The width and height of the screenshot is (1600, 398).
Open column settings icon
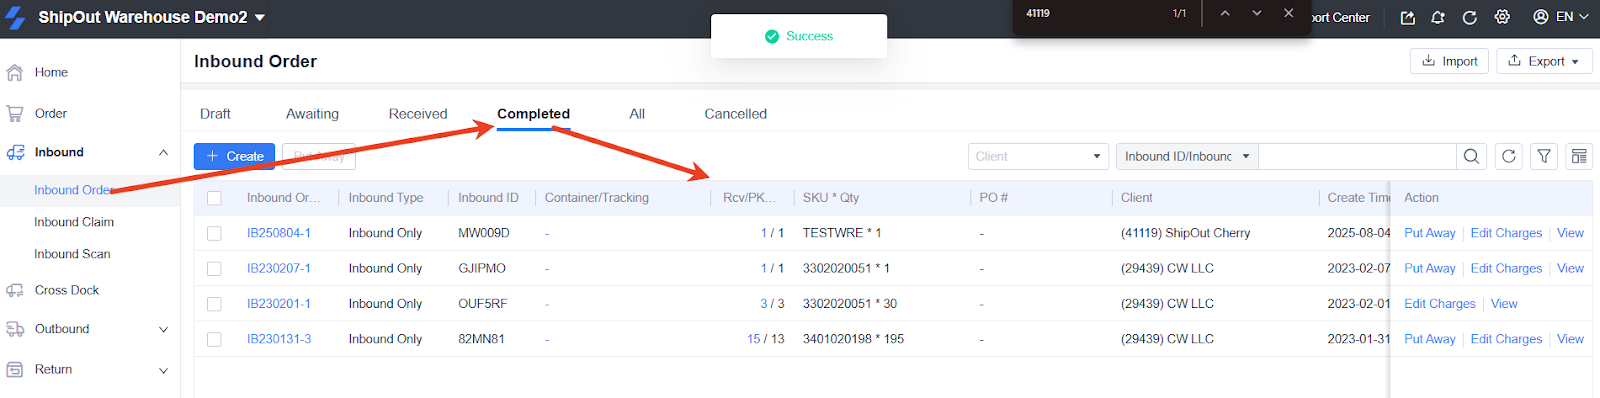click(1579, 156)
